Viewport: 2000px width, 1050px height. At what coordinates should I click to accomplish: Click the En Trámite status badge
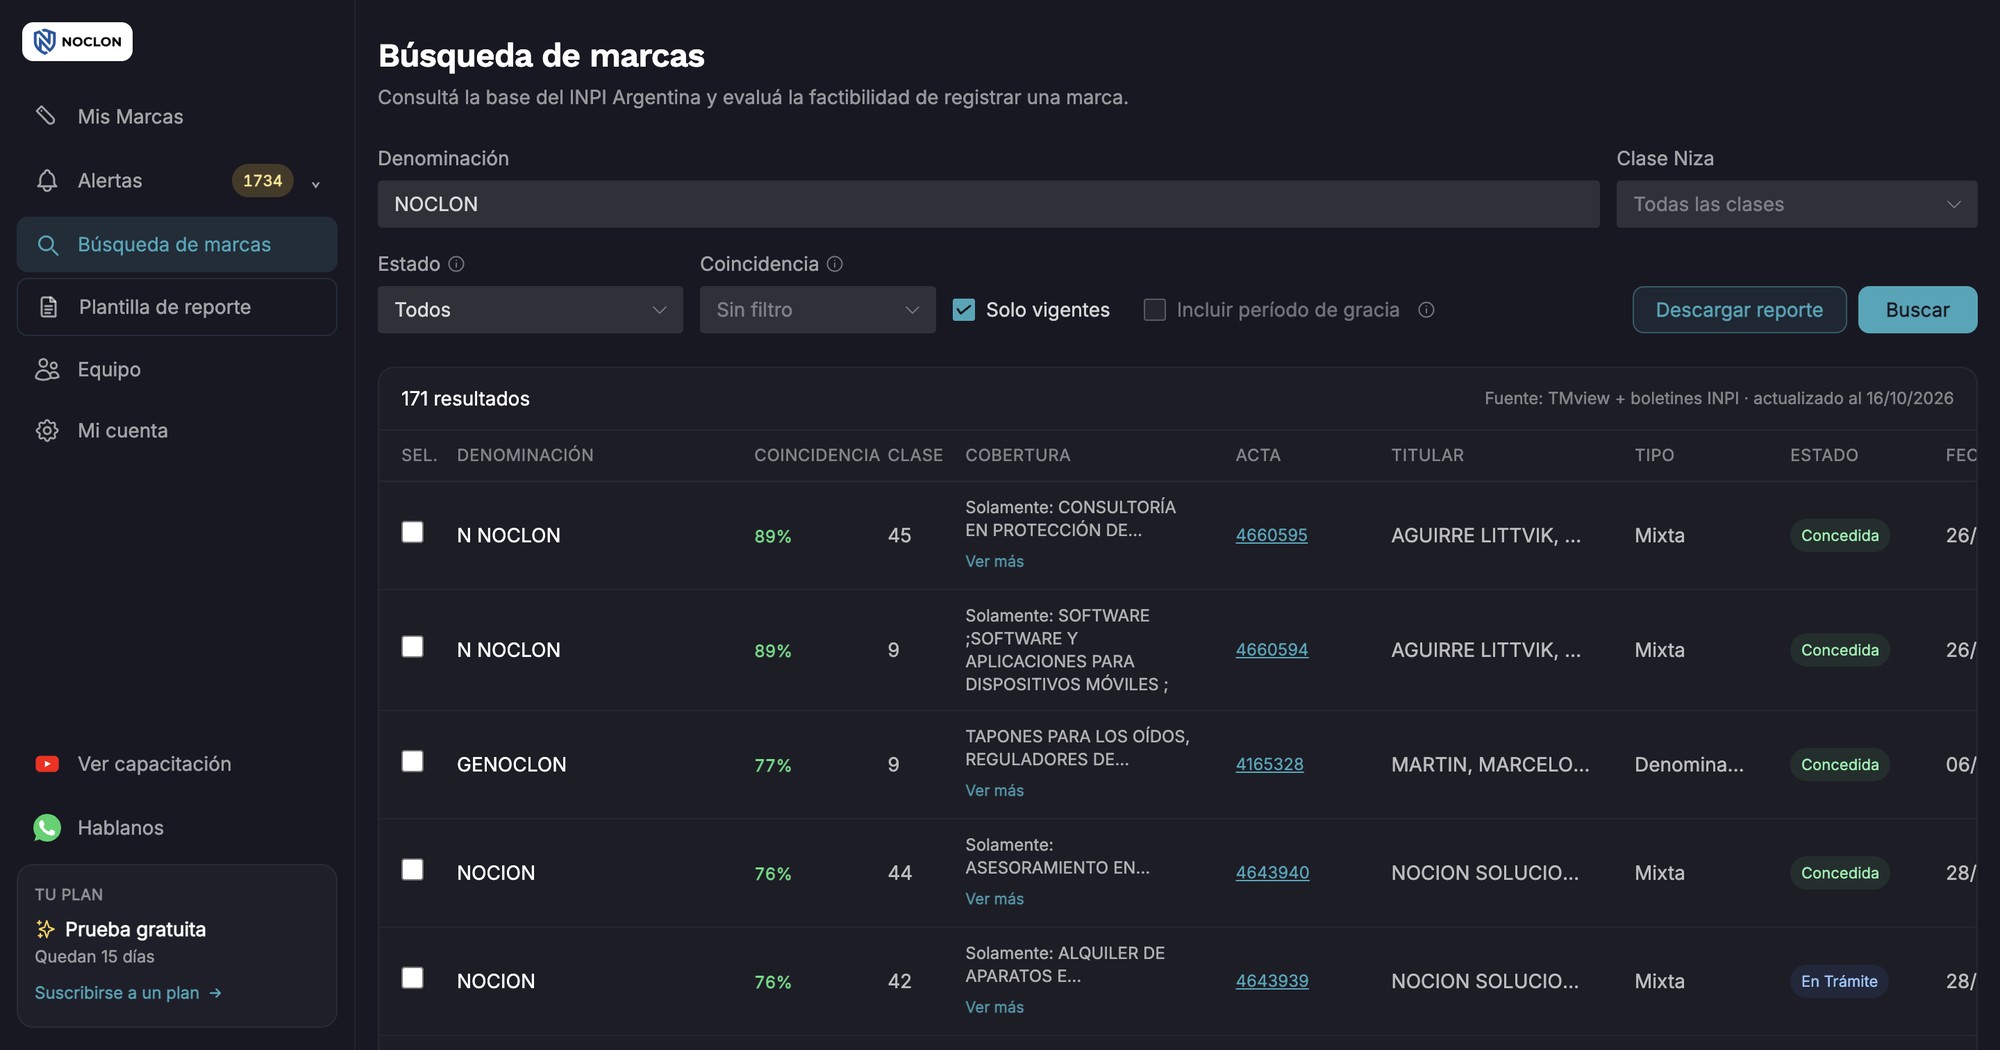(1840, 981)
